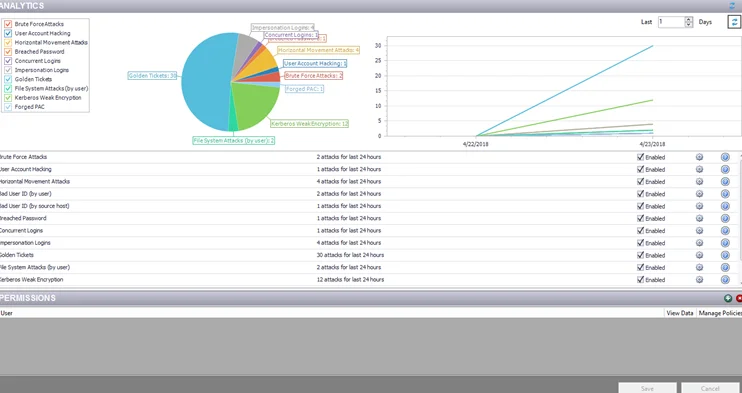Open help for Horizontal Movement Attacks

coord(725,182)
